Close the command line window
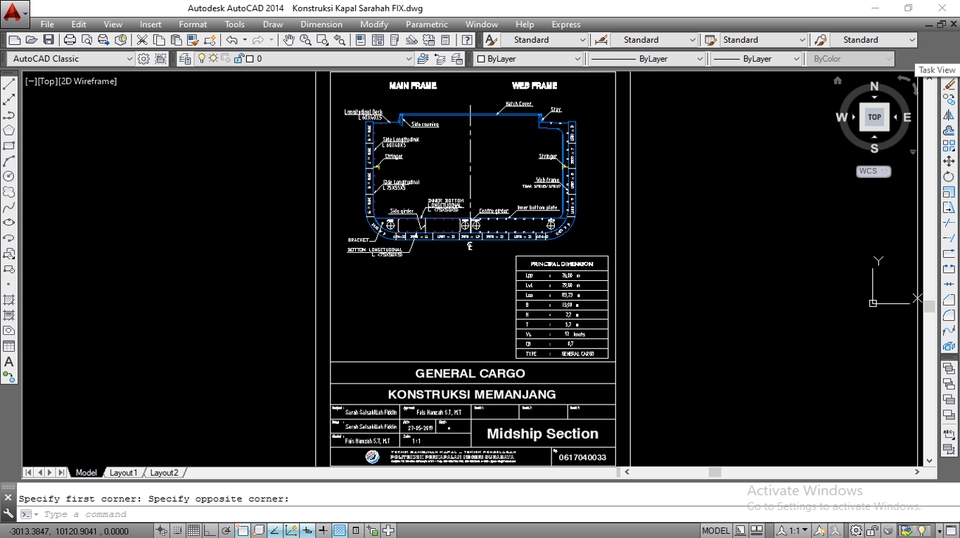 (8, 498)
